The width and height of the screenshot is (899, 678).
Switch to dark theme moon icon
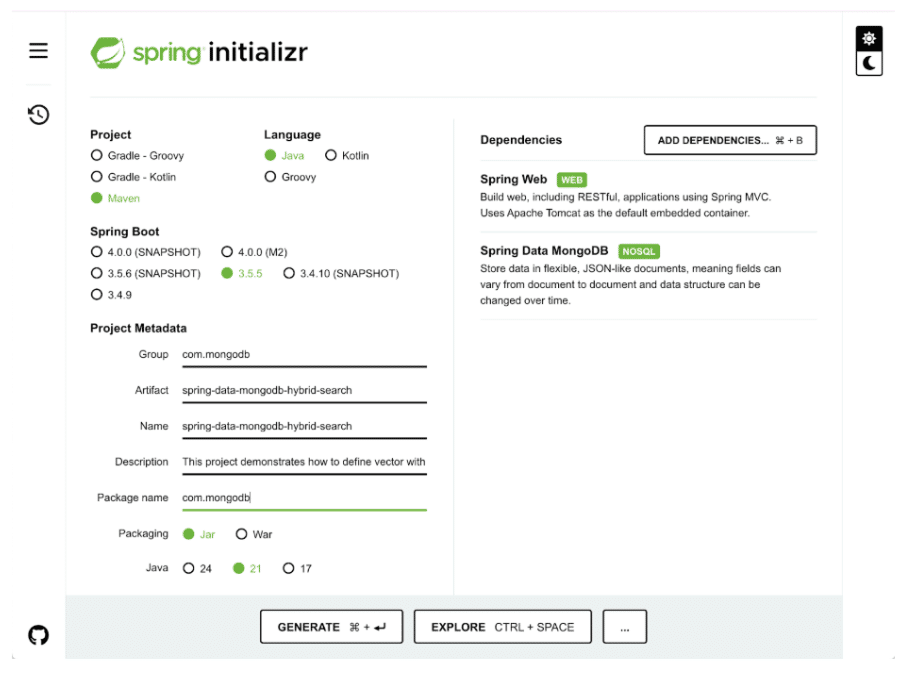(x=869, y=64)
